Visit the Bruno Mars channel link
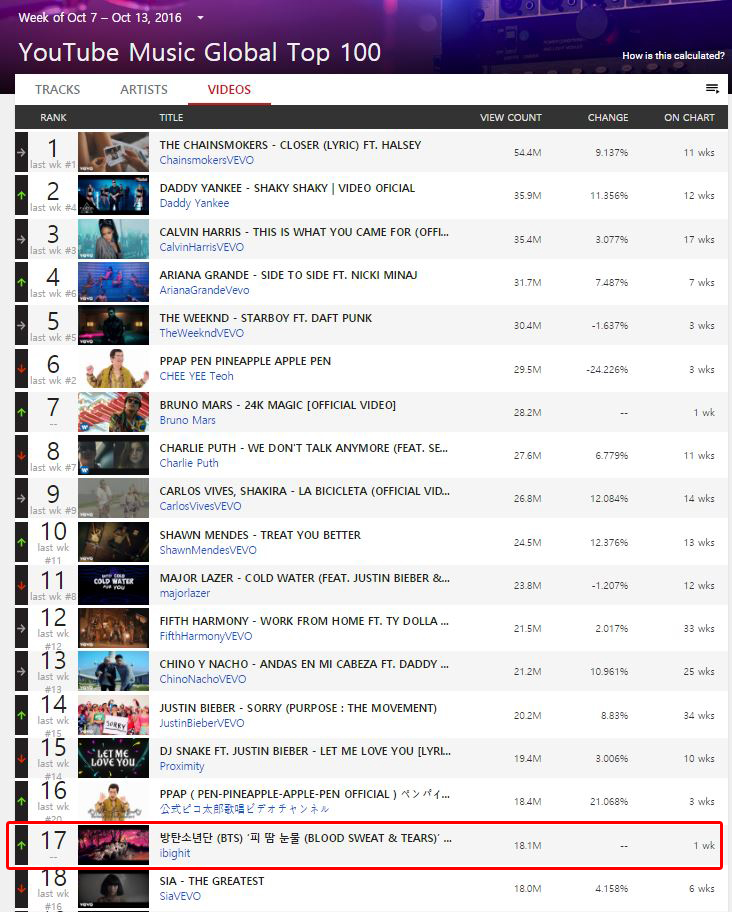 click(x=187, y=420)
